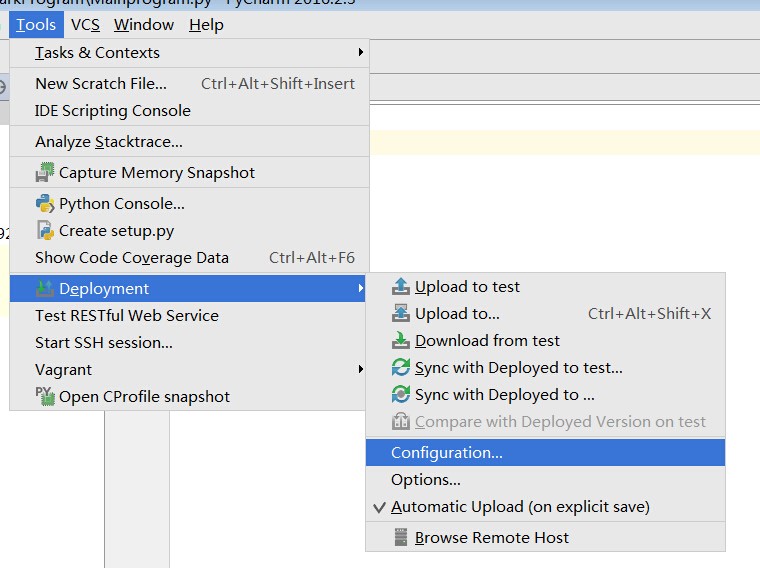Select Start SSH session...
Image resolution: width=760 pixels, height=568 pixels.
click(188, 343)
